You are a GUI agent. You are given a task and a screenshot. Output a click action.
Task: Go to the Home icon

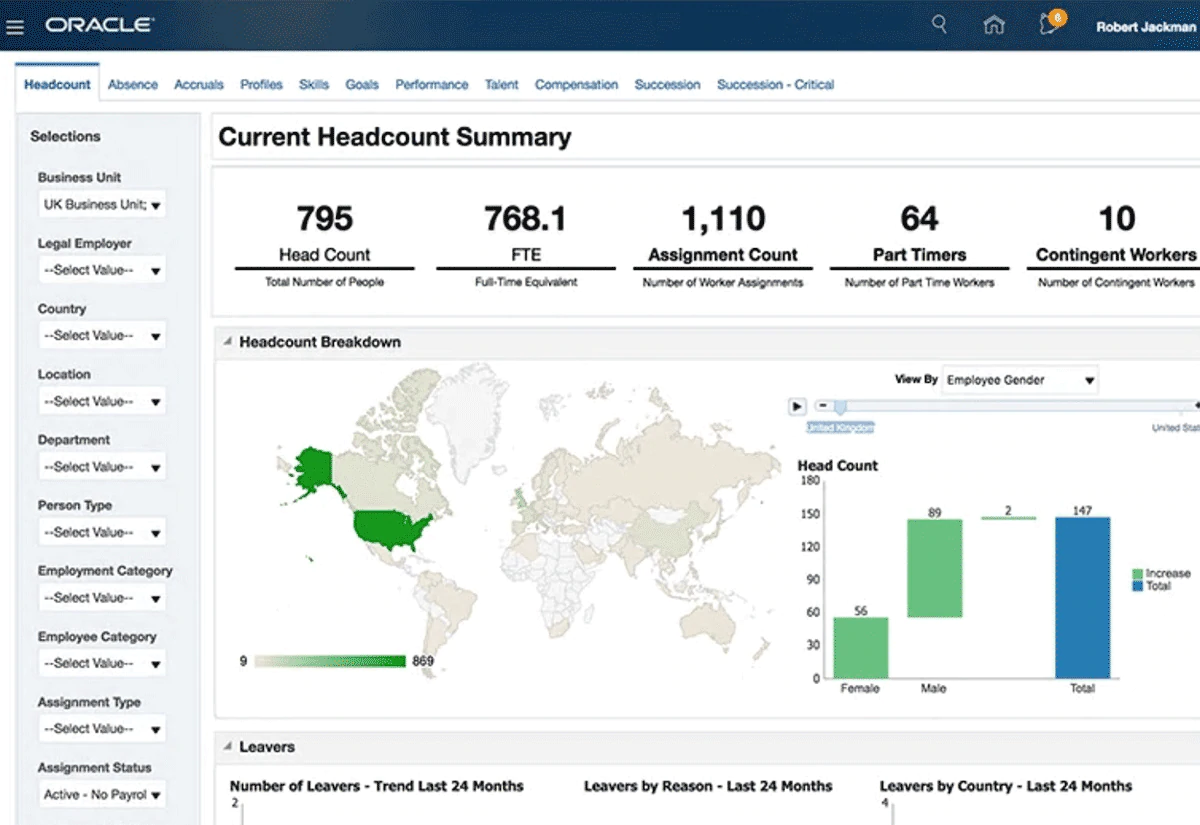(x=994, y=26)
